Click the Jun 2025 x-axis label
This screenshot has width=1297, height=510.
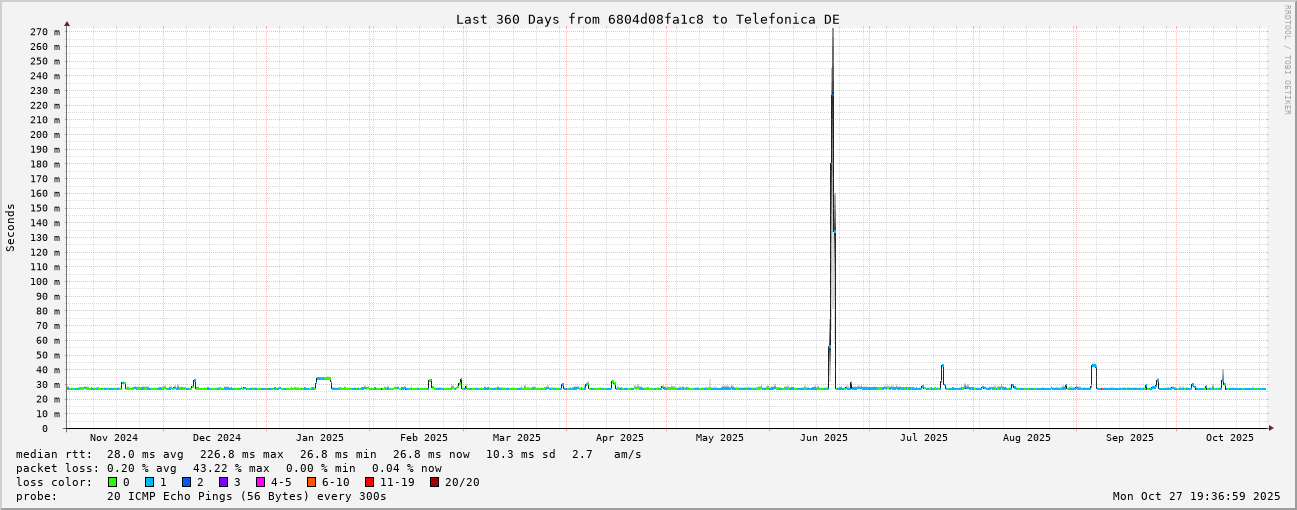coord(823,438)
